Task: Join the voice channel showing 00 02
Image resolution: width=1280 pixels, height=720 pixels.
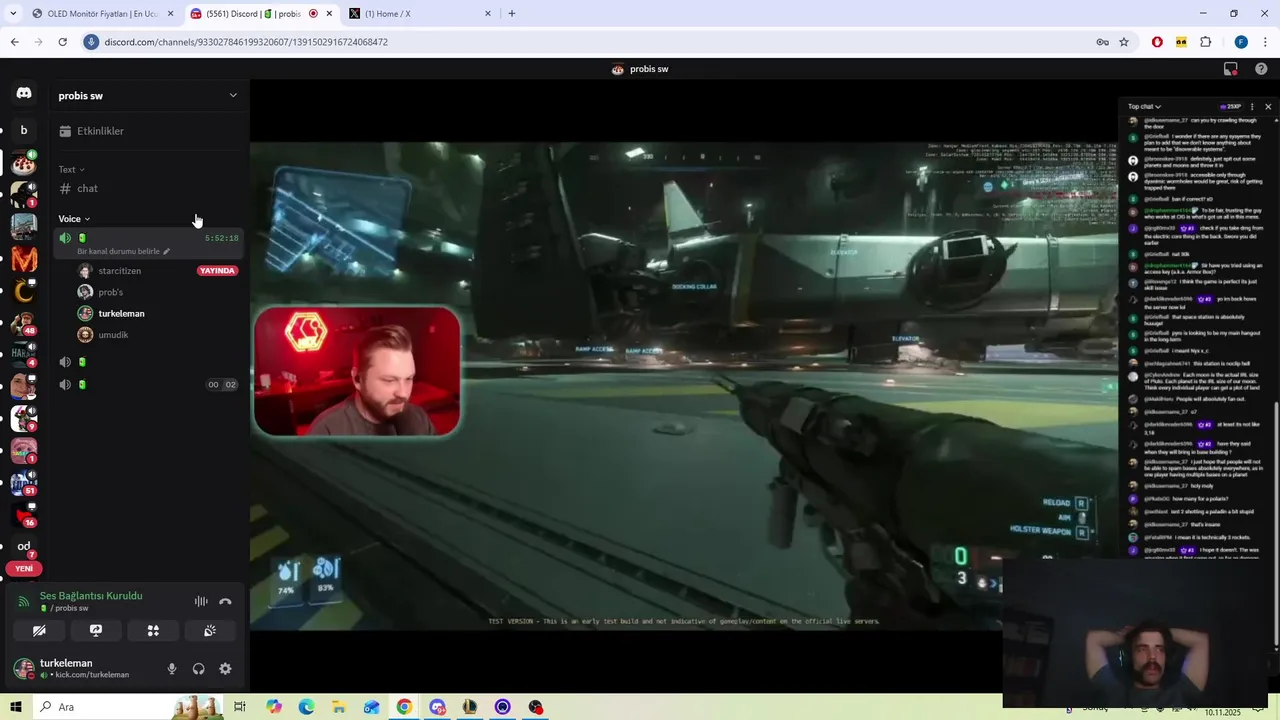Action: [x=148, y=385]
